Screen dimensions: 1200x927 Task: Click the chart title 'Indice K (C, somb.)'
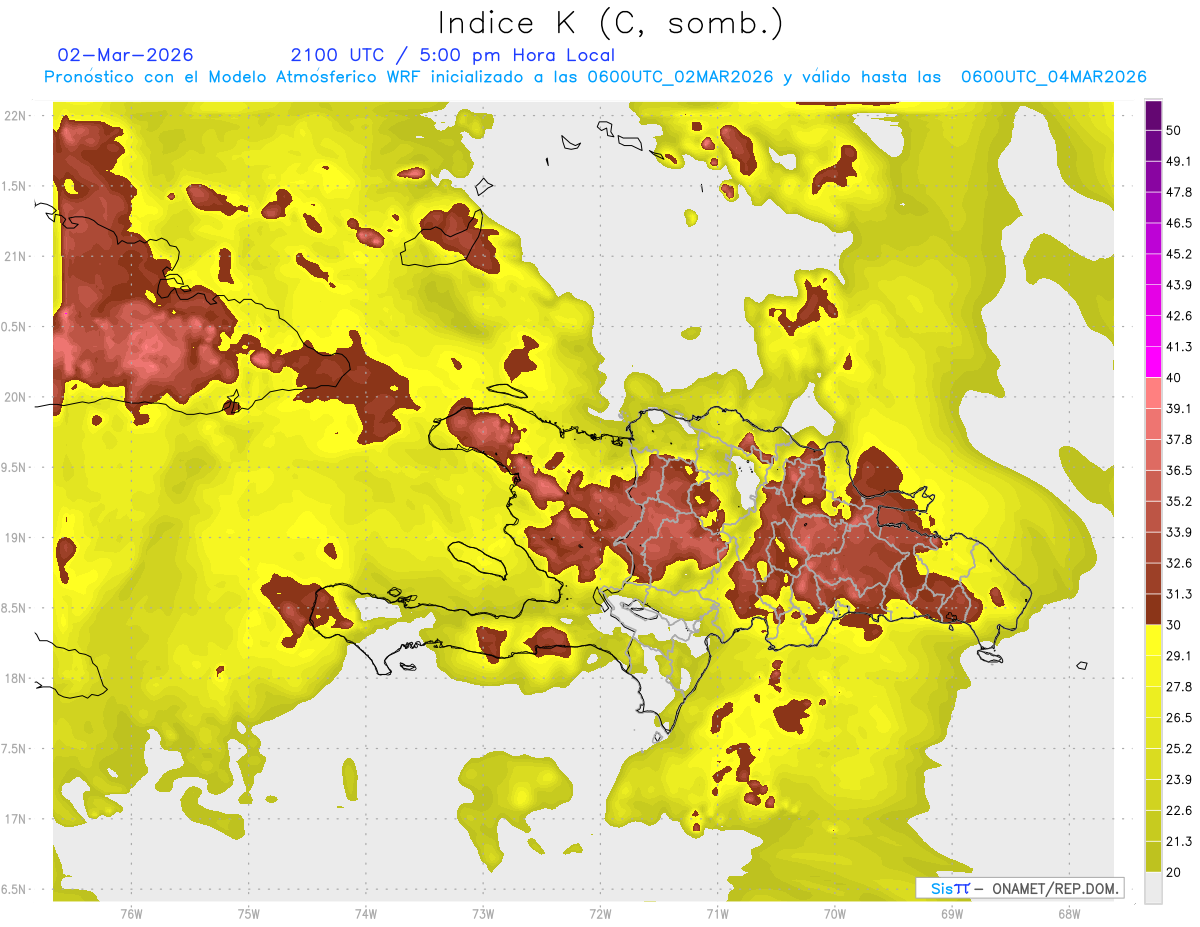click(611, 22)
